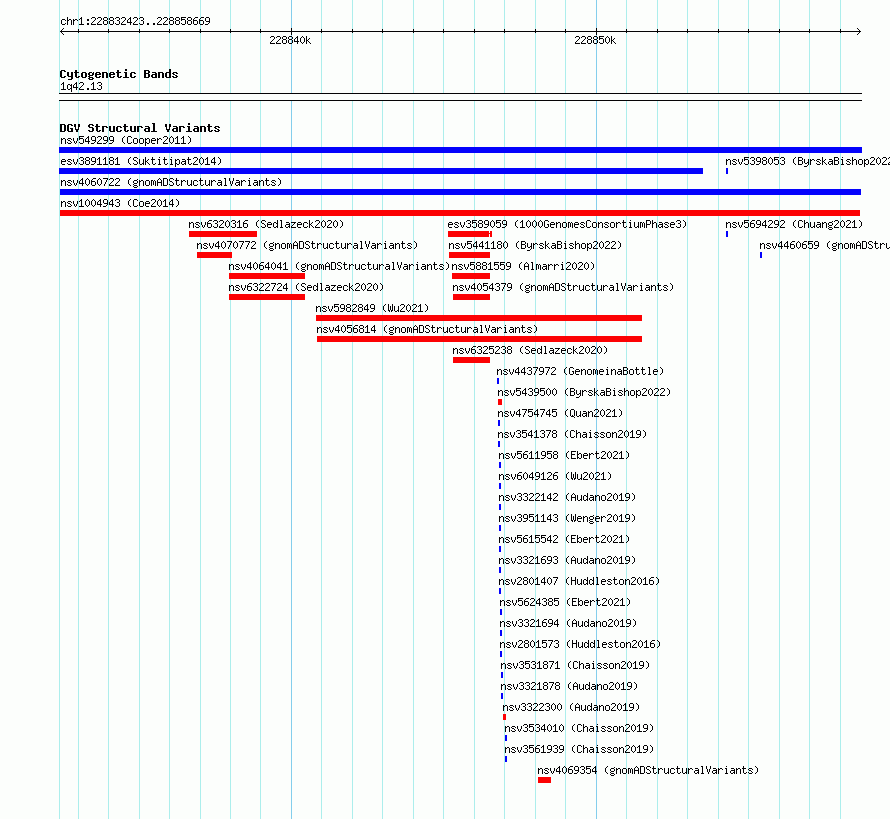Viewport: 890px width, 819px height.
Task: Click nsv4437972 (GenomeinaBottle) label
Action: pos(580,371)
